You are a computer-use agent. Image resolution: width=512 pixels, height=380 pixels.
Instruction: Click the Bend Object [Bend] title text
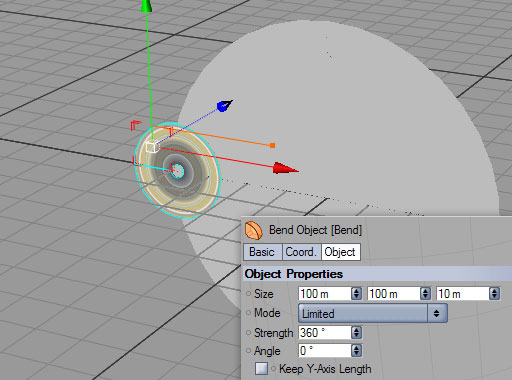point(315,230)
